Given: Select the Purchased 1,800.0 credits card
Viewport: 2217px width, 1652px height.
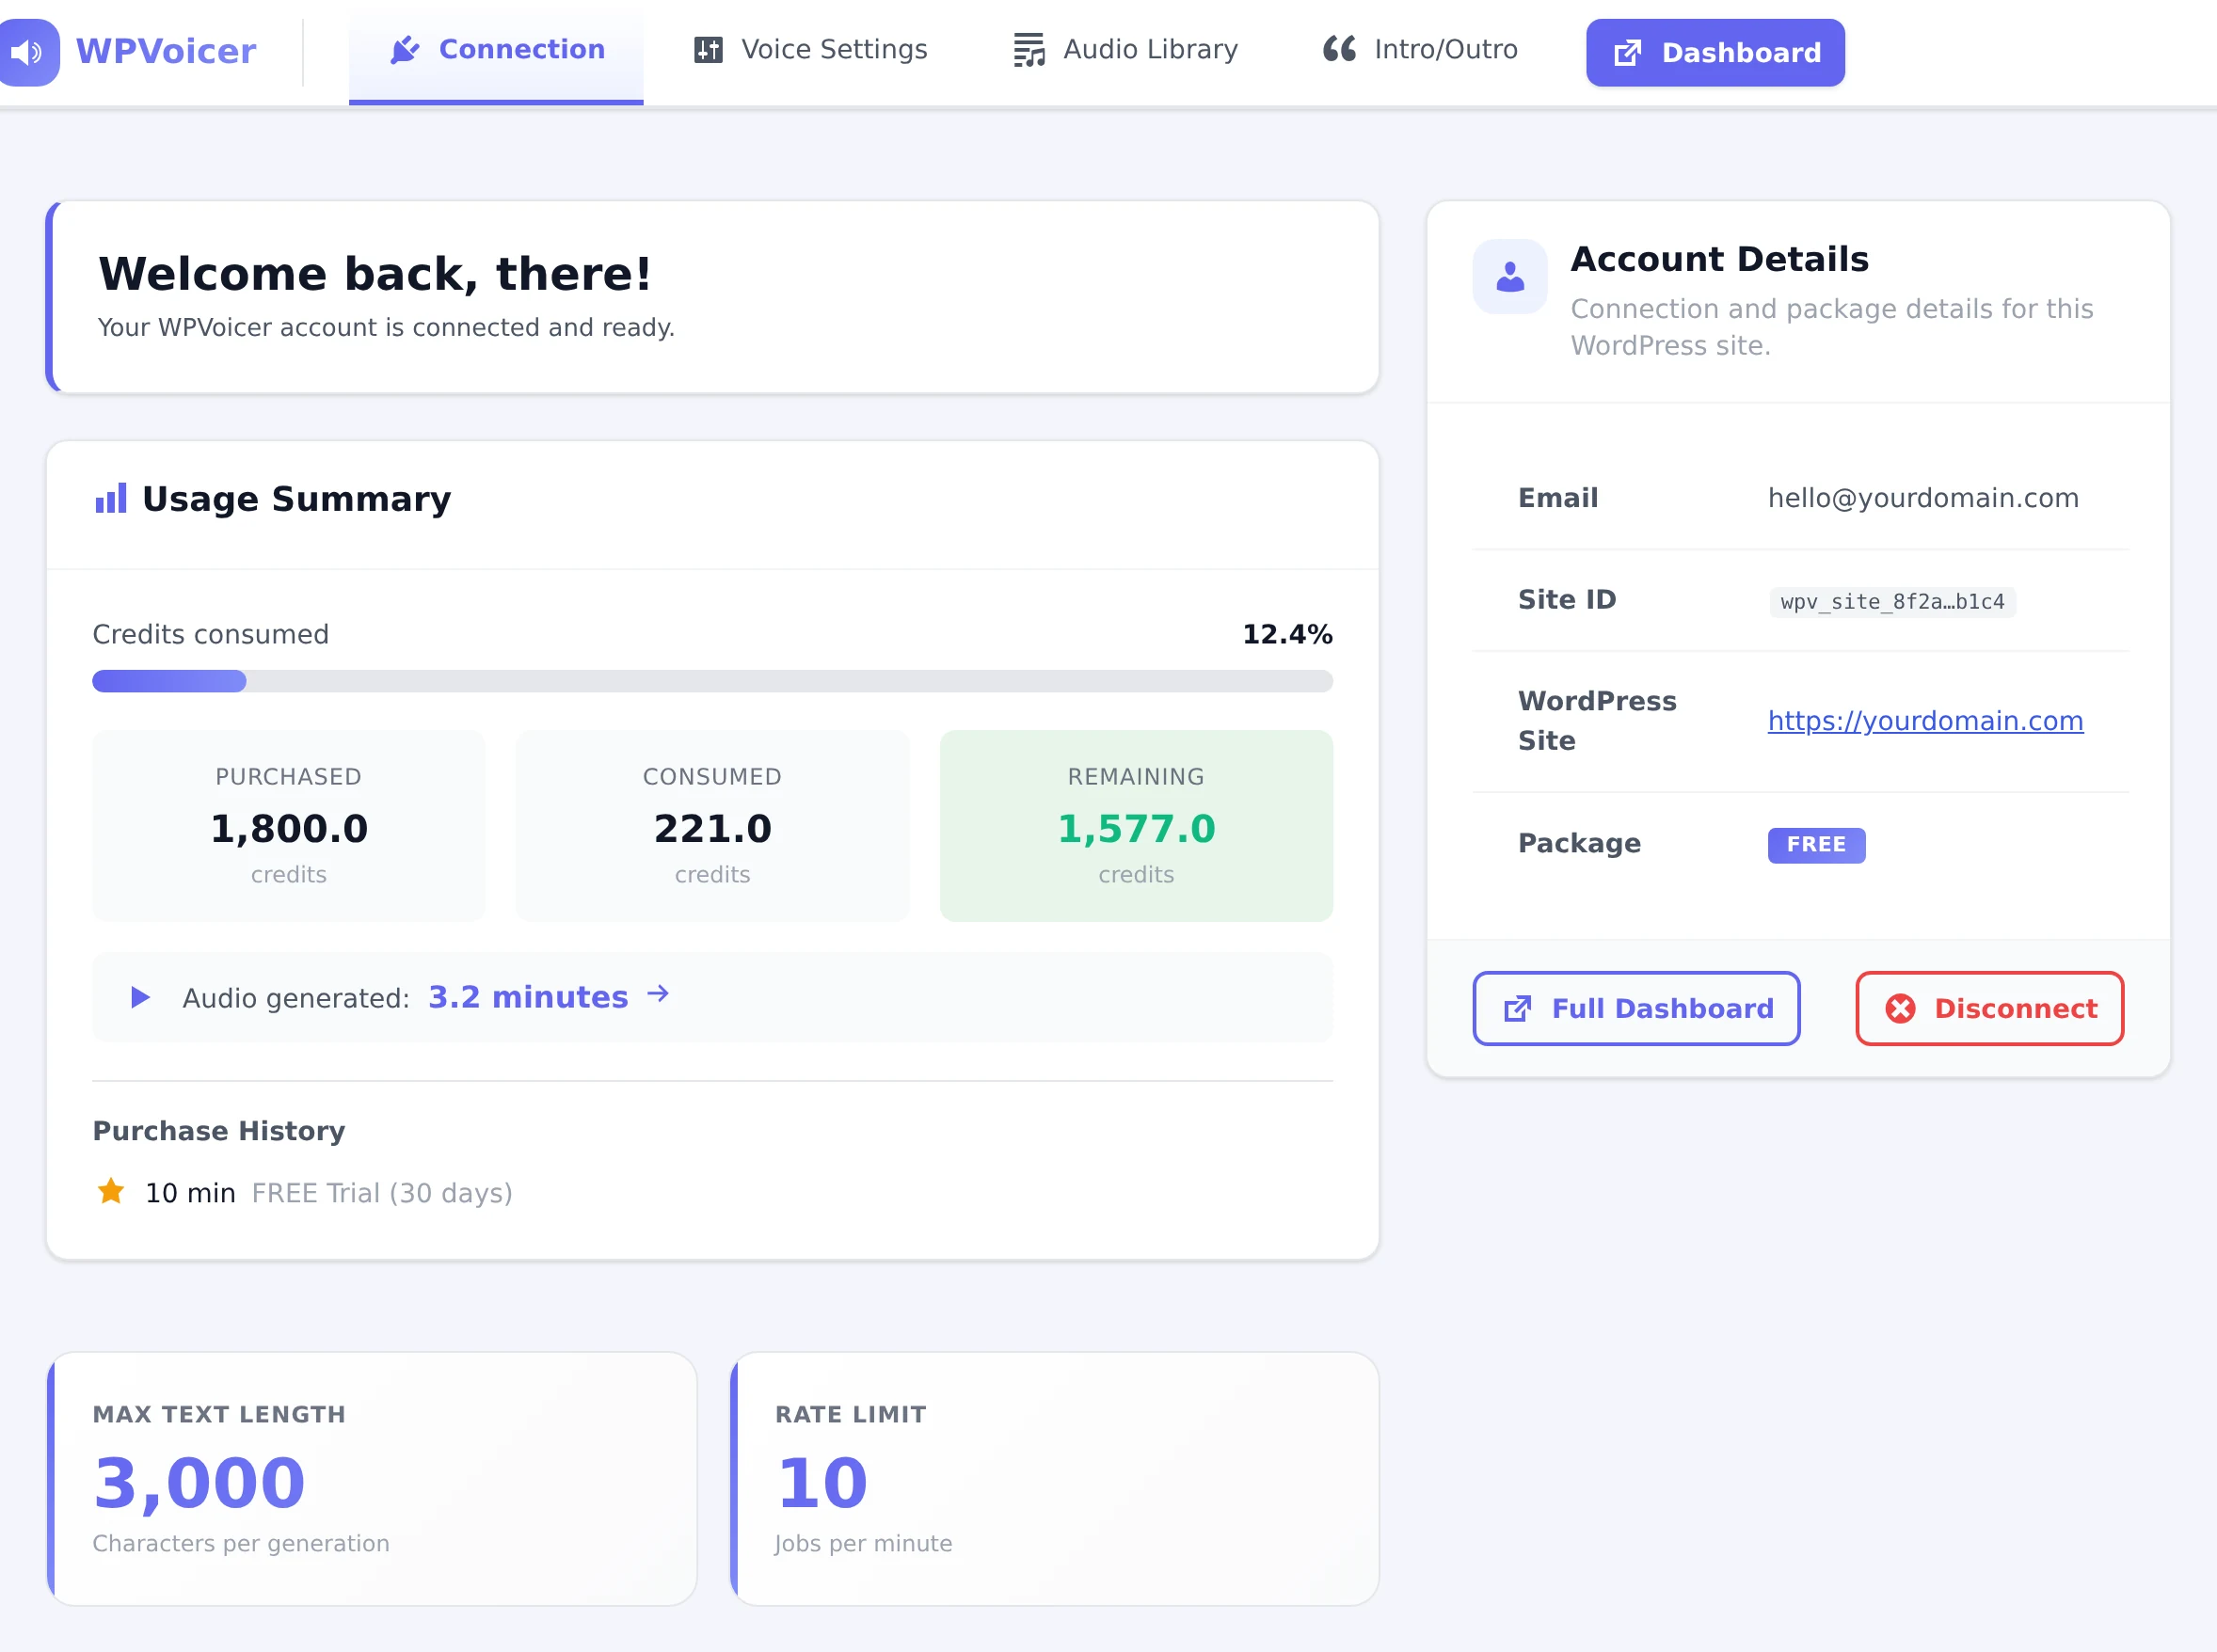Looking at the screenshot, I should (x=289, y=826).
